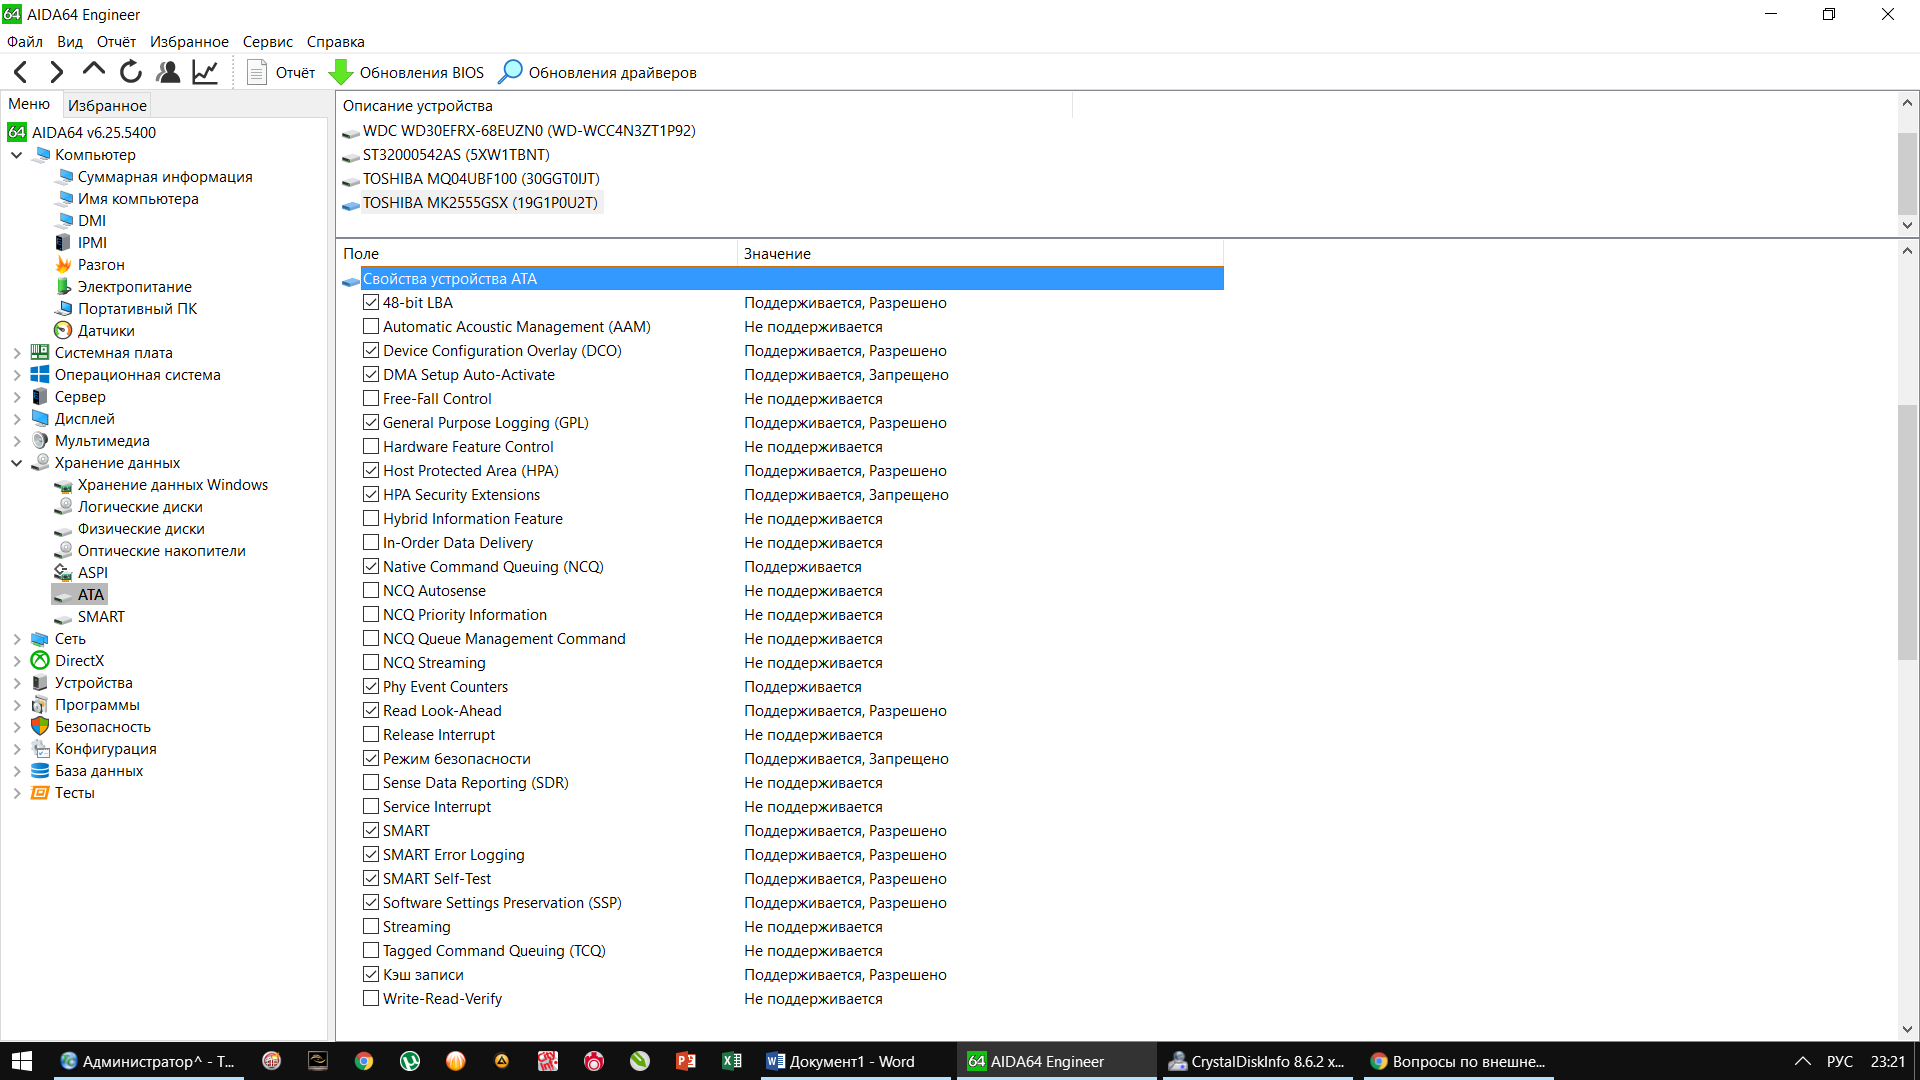This screenshot has height=1080, width=1920.
Task: Open the graph chart toolbar icon
Action: pyautogui.click(x=205, y=72)
